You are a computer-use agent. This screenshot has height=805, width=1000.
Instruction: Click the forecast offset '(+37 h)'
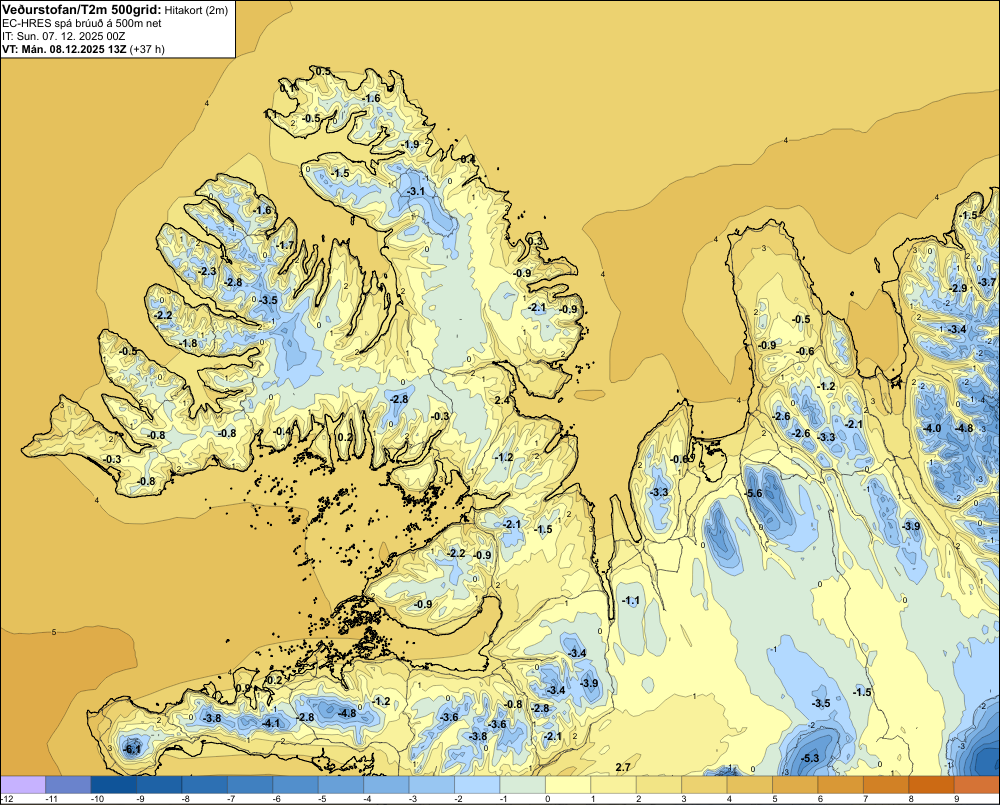(x=147, y=49)
